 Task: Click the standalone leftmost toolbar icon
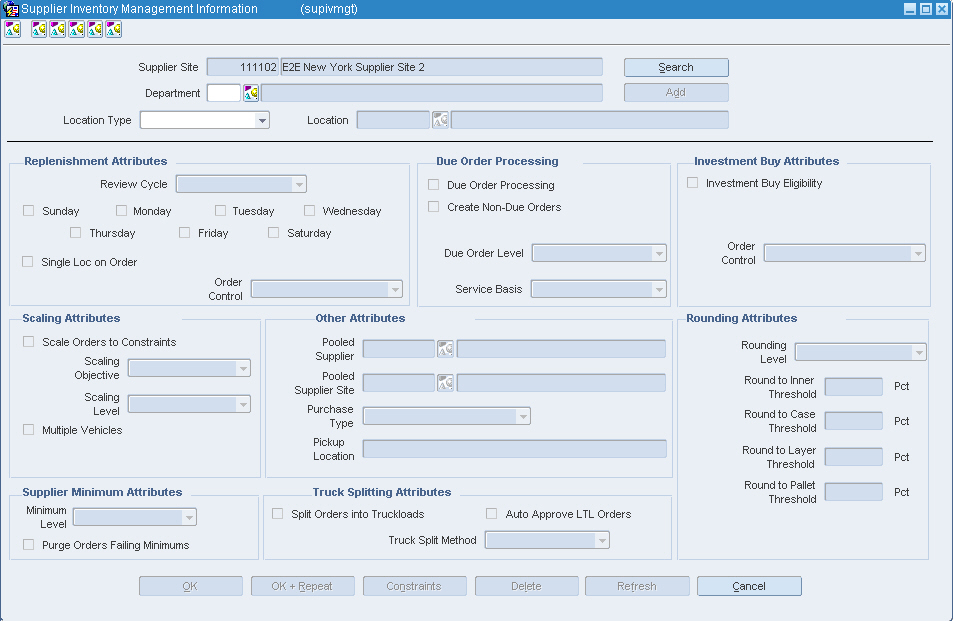(13, 29)
